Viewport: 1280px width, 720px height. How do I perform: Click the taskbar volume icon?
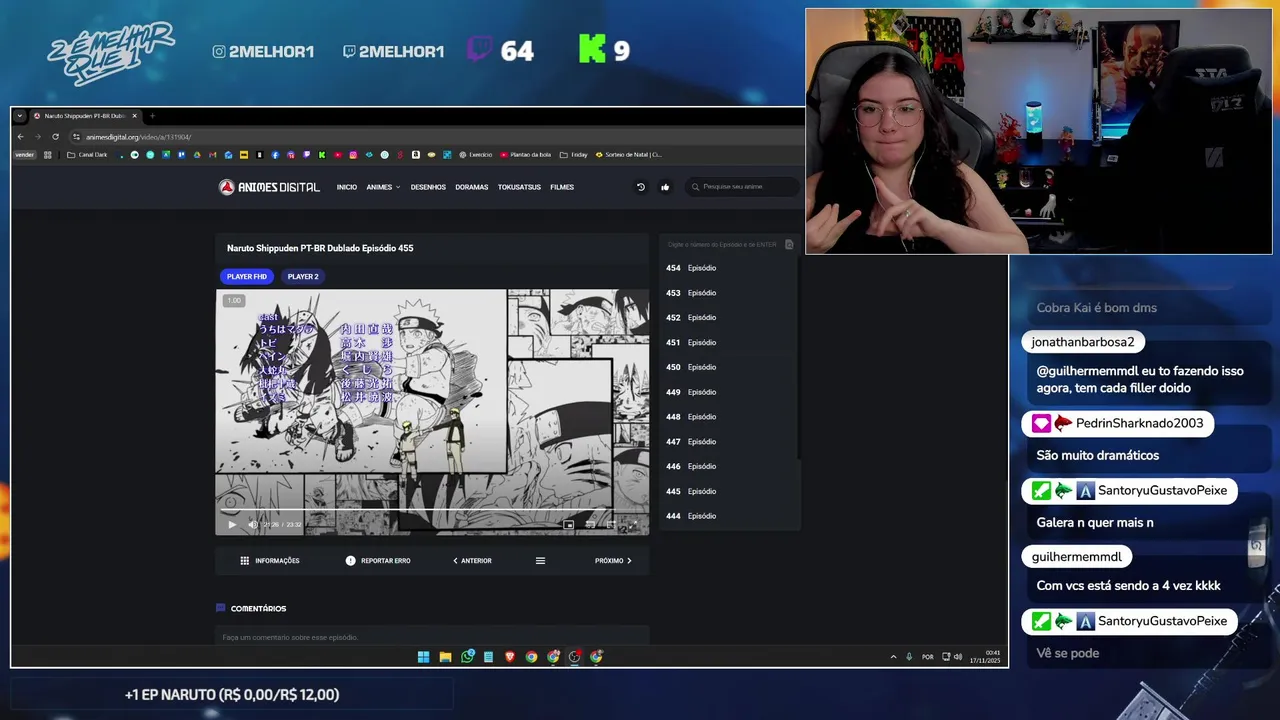coord(958,657)
